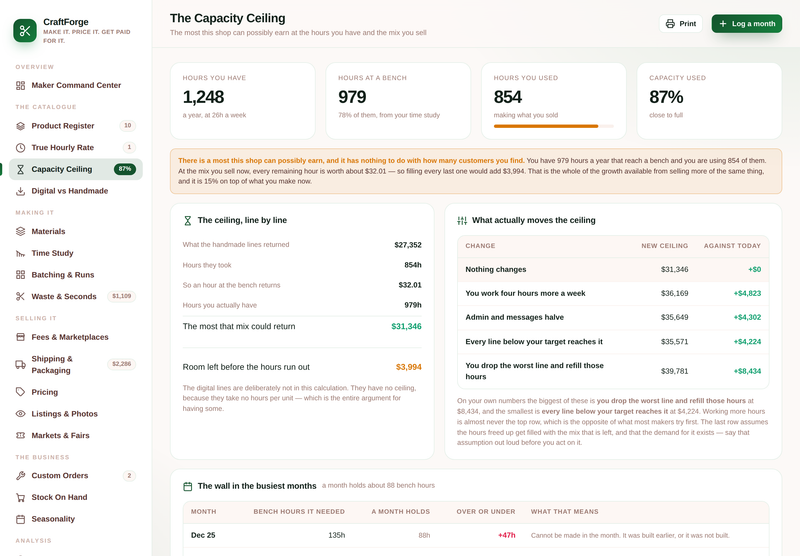Go to Batching & Runs
800x556 pixels.
click(76, 275)
